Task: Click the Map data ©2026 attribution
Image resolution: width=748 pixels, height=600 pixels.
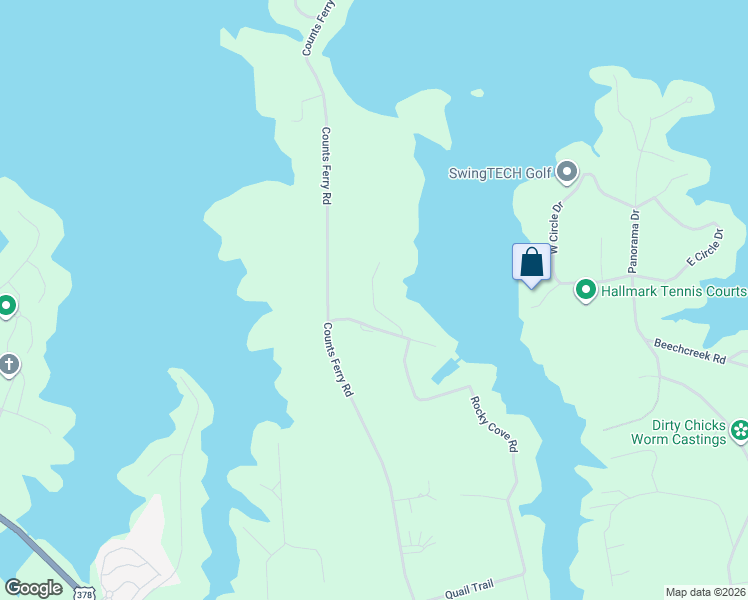Action: point(706,592)
